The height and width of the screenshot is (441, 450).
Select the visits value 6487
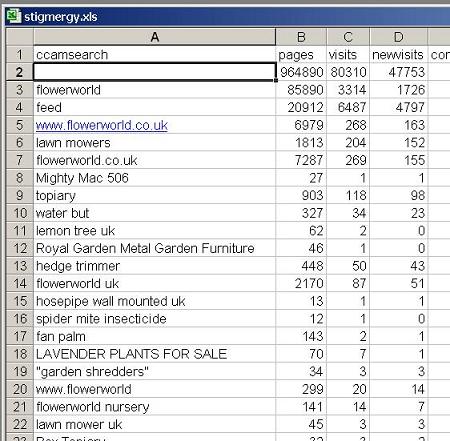348,108
